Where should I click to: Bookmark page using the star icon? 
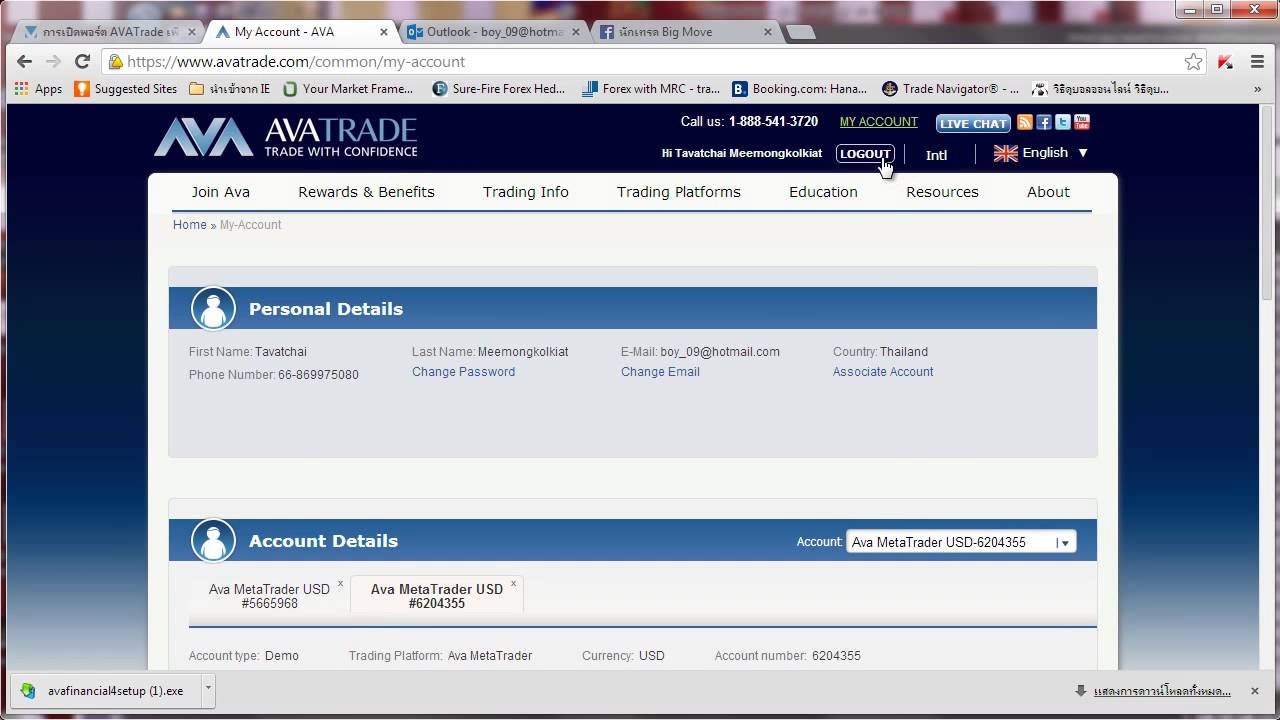pyautogui.click(x=1193, y=62)
